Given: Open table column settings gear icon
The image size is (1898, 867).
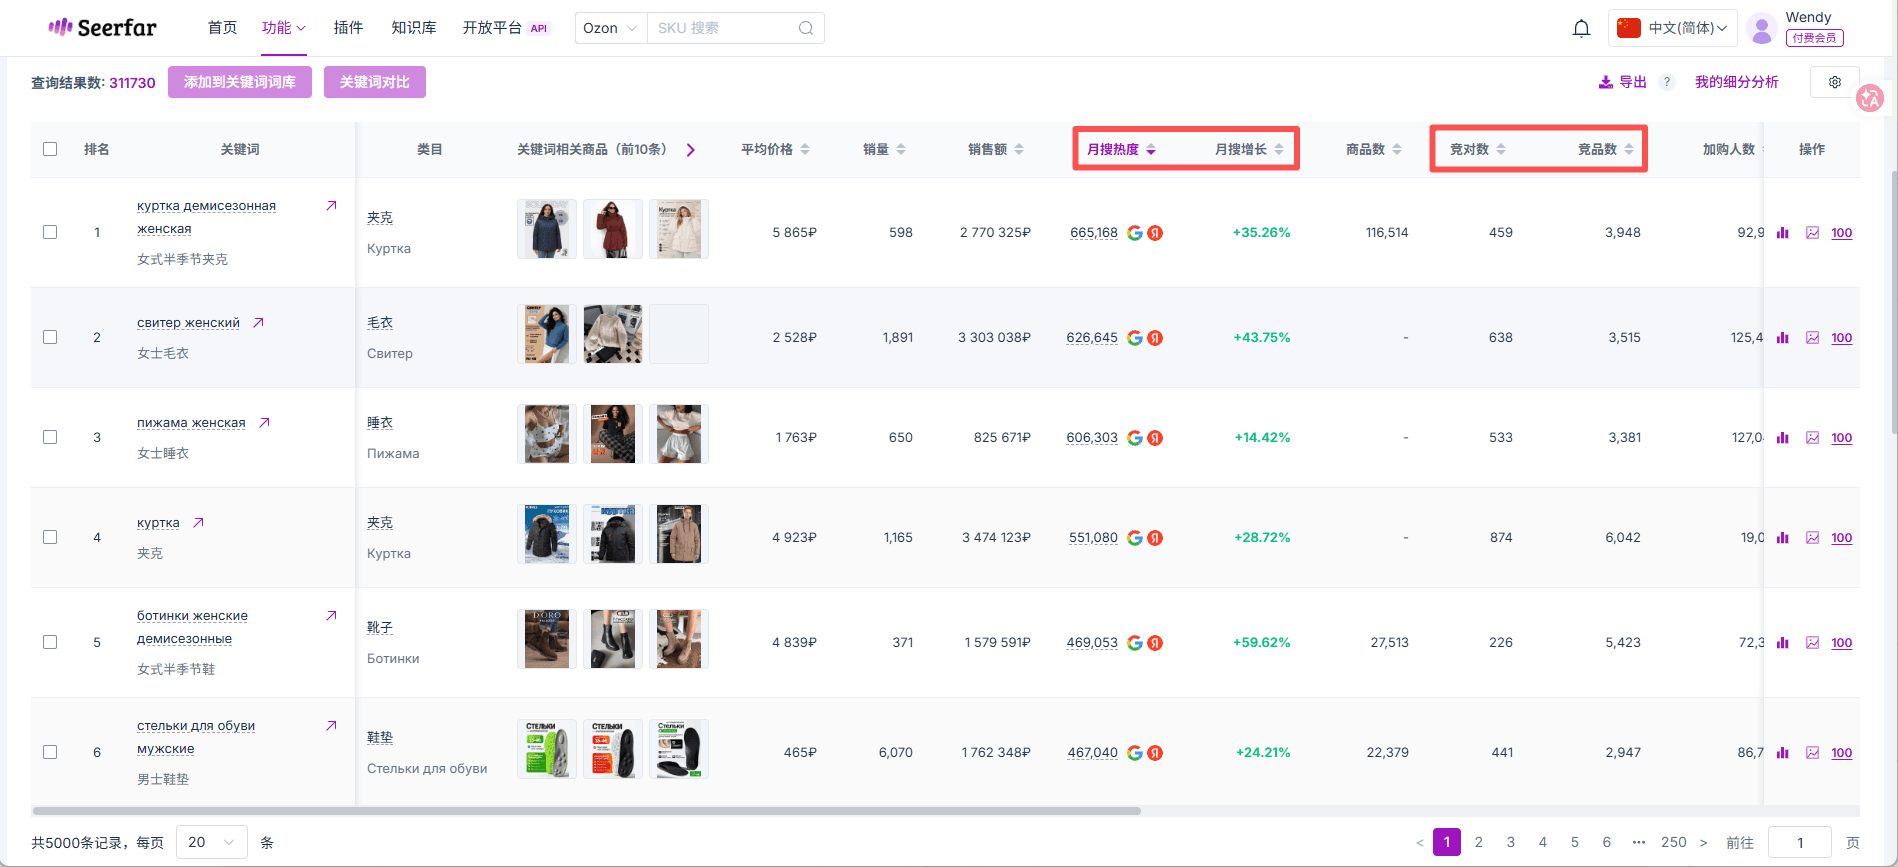Looking at the screenshot, I should (x=1835, y=82).
